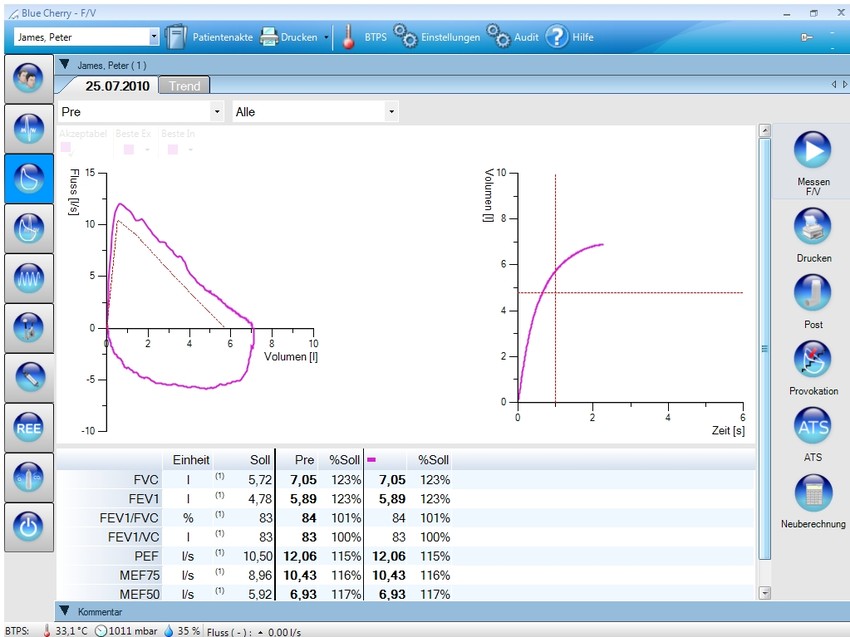The height and width of the screenshot is (637, 850).
Task: Open the Provokation test icon
Action: click(813, 361)
